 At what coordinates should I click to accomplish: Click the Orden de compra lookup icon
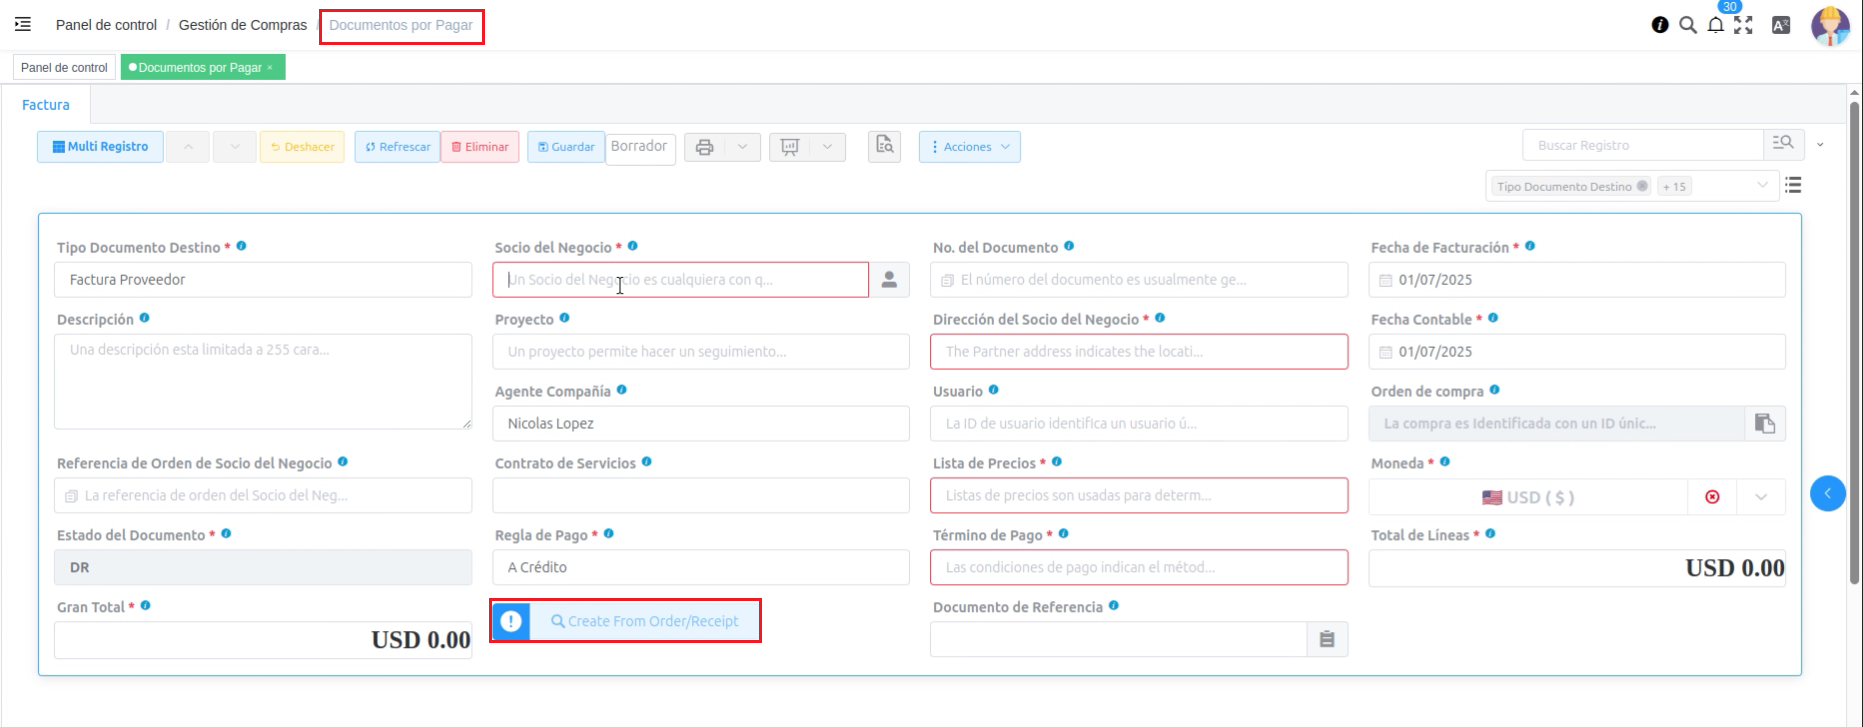coord(1765,424)
